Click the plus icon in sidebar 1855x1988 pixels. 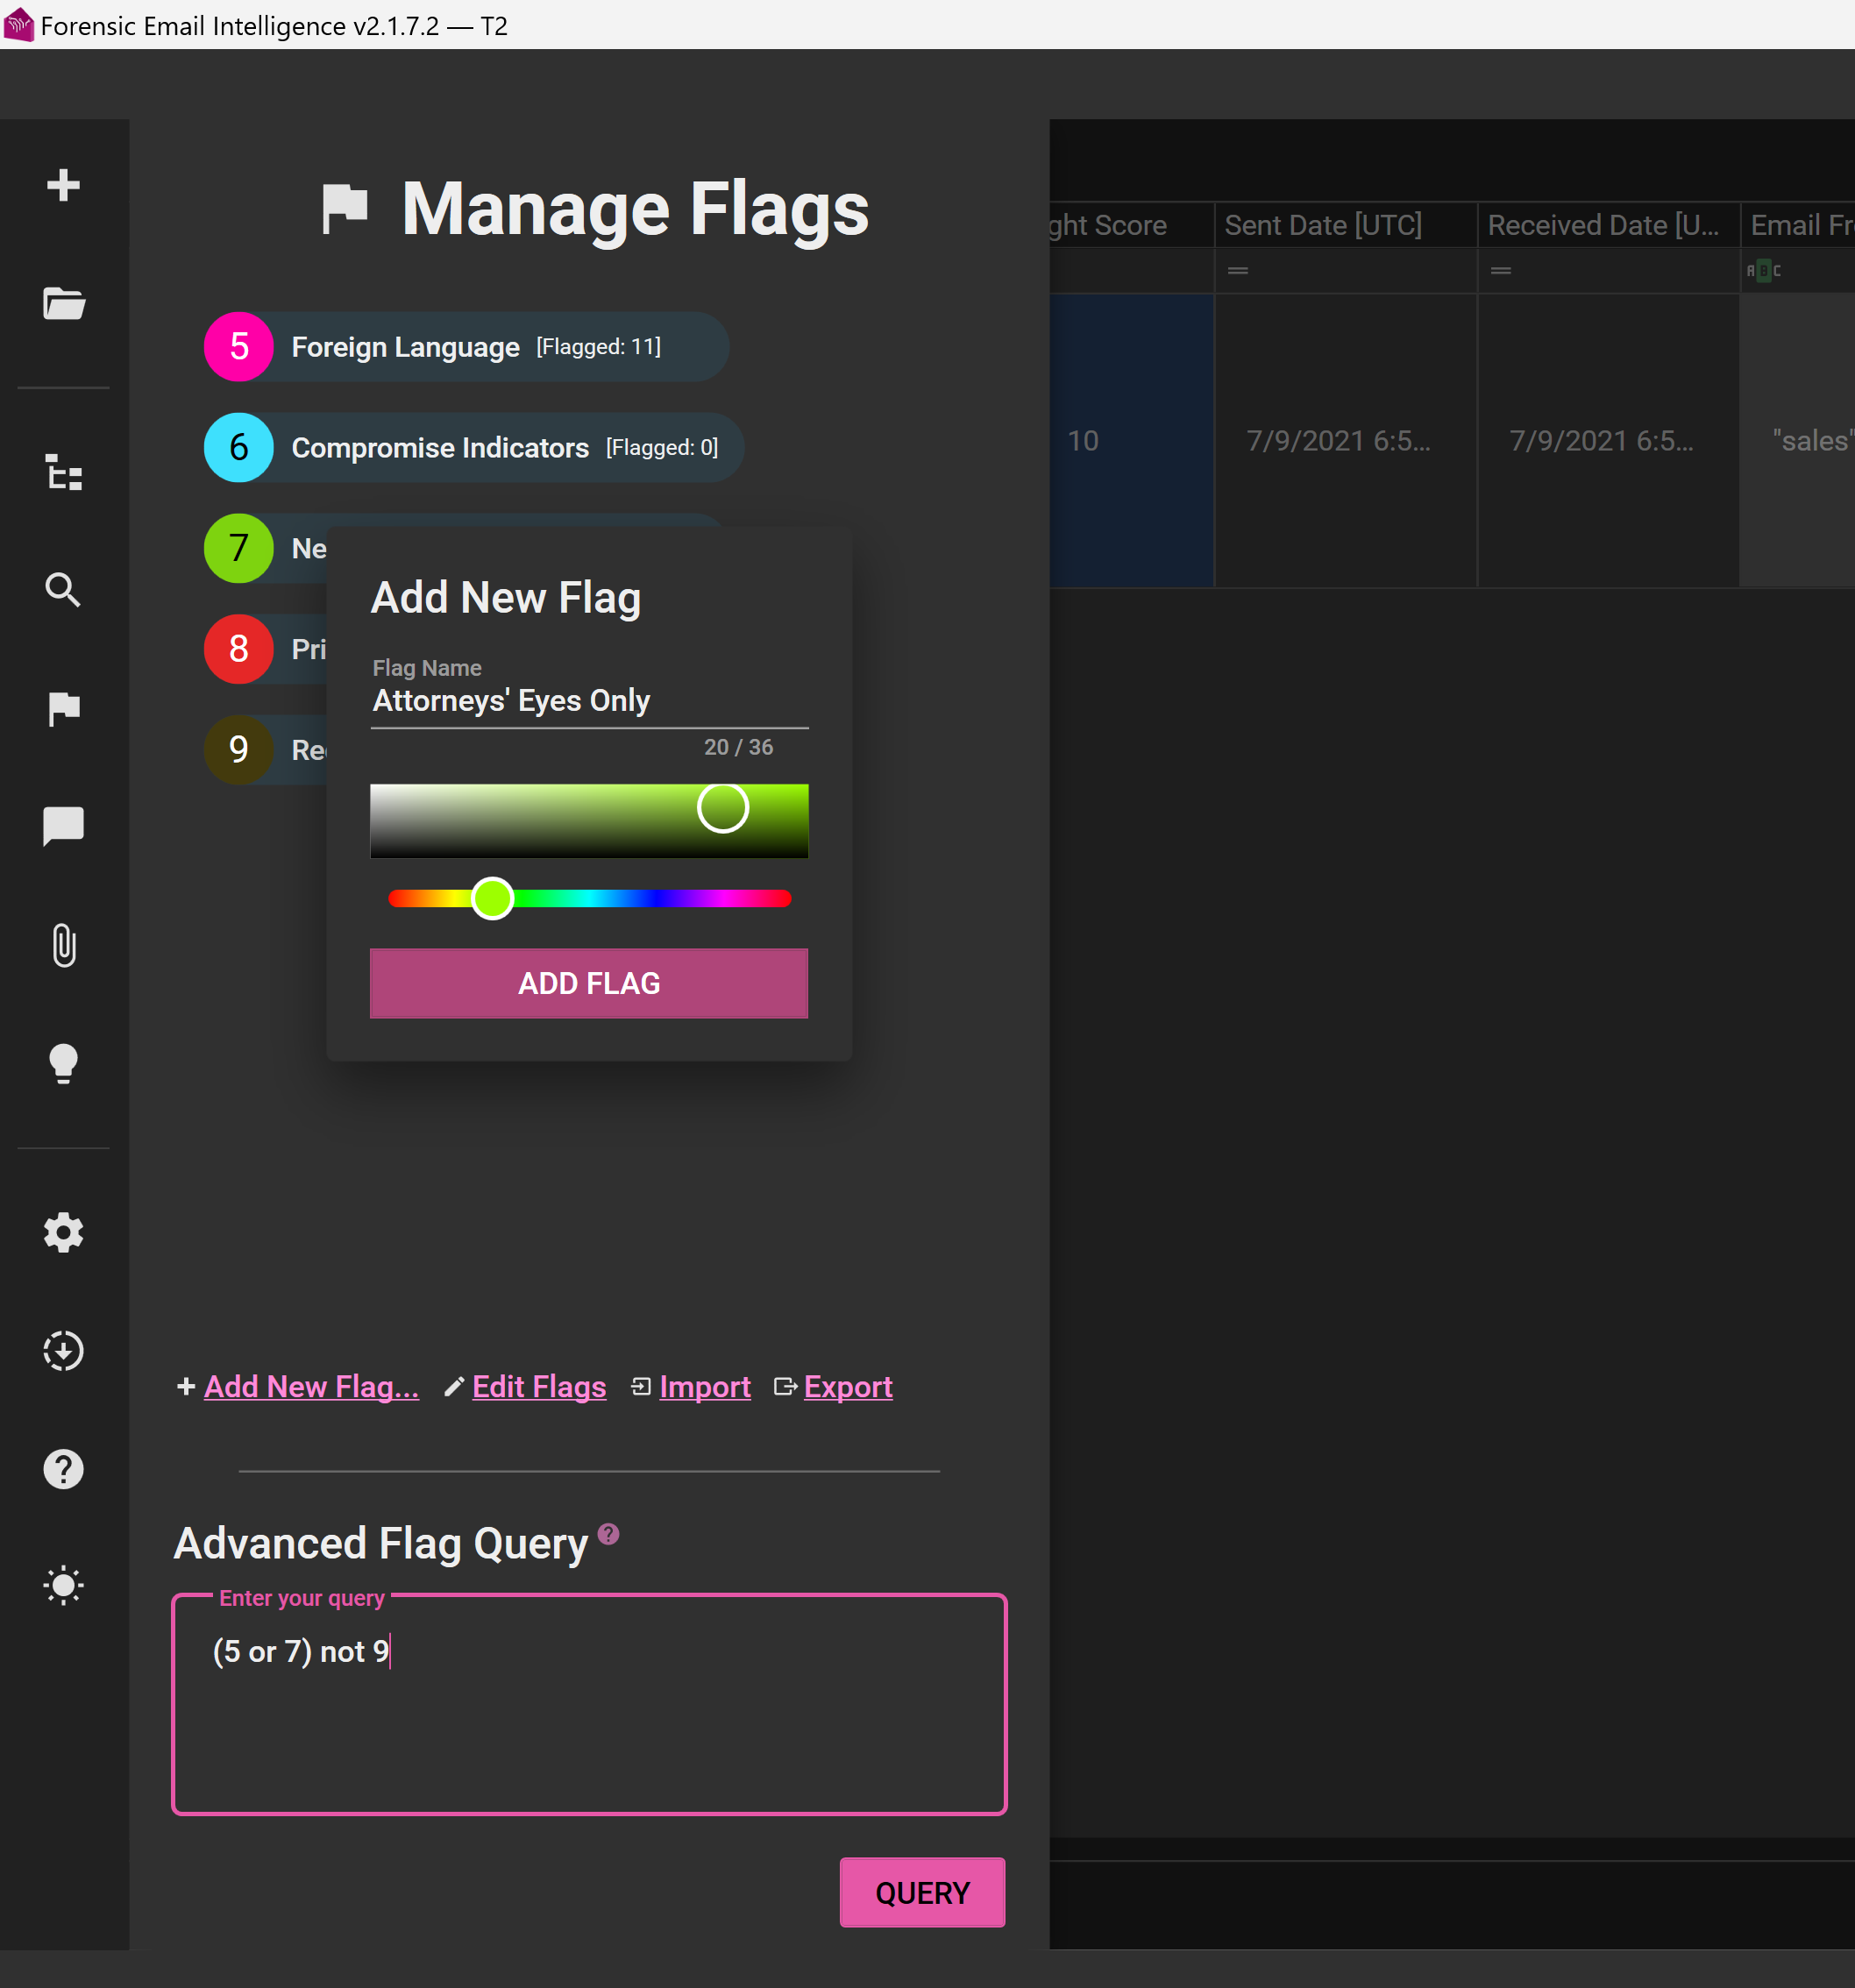point(63,185)
